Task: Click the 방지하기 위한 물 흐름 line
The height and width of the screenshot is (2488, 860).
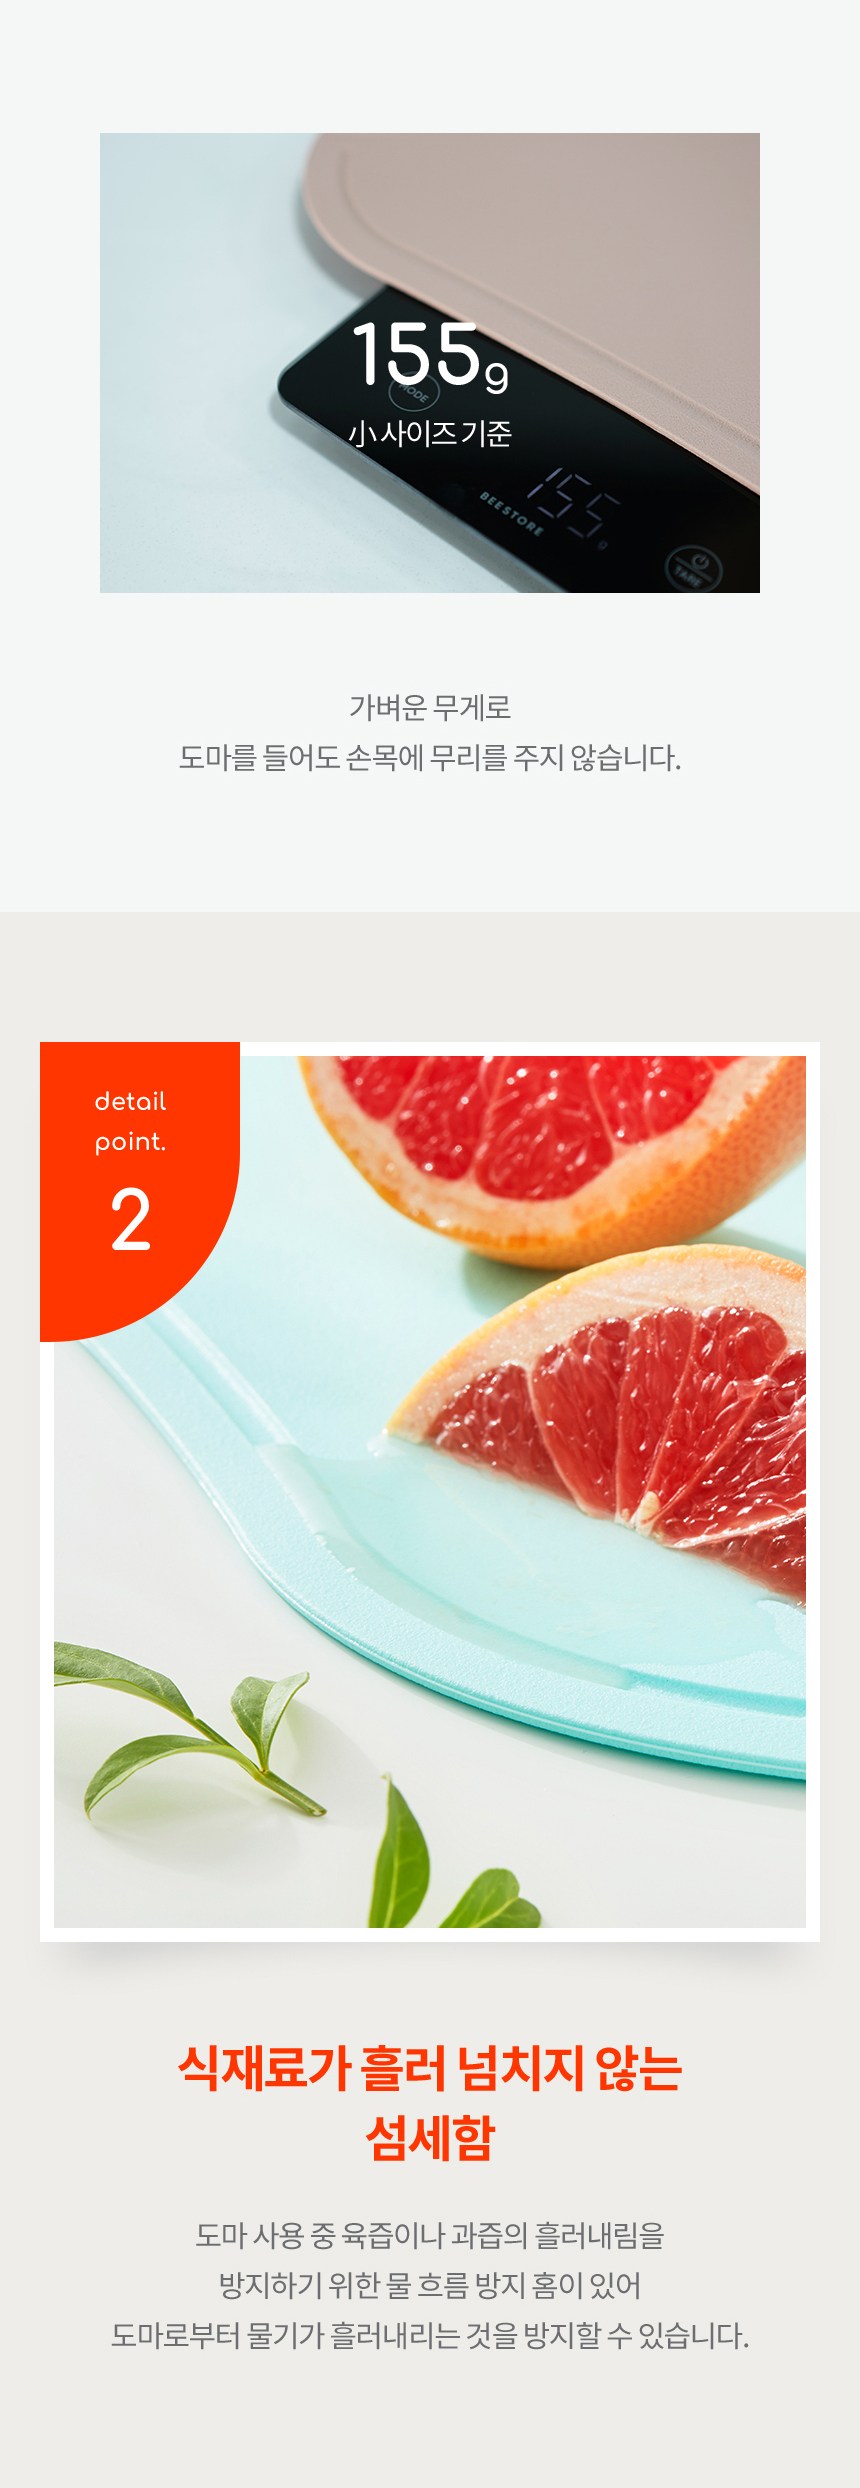Action: [430, 2285]
